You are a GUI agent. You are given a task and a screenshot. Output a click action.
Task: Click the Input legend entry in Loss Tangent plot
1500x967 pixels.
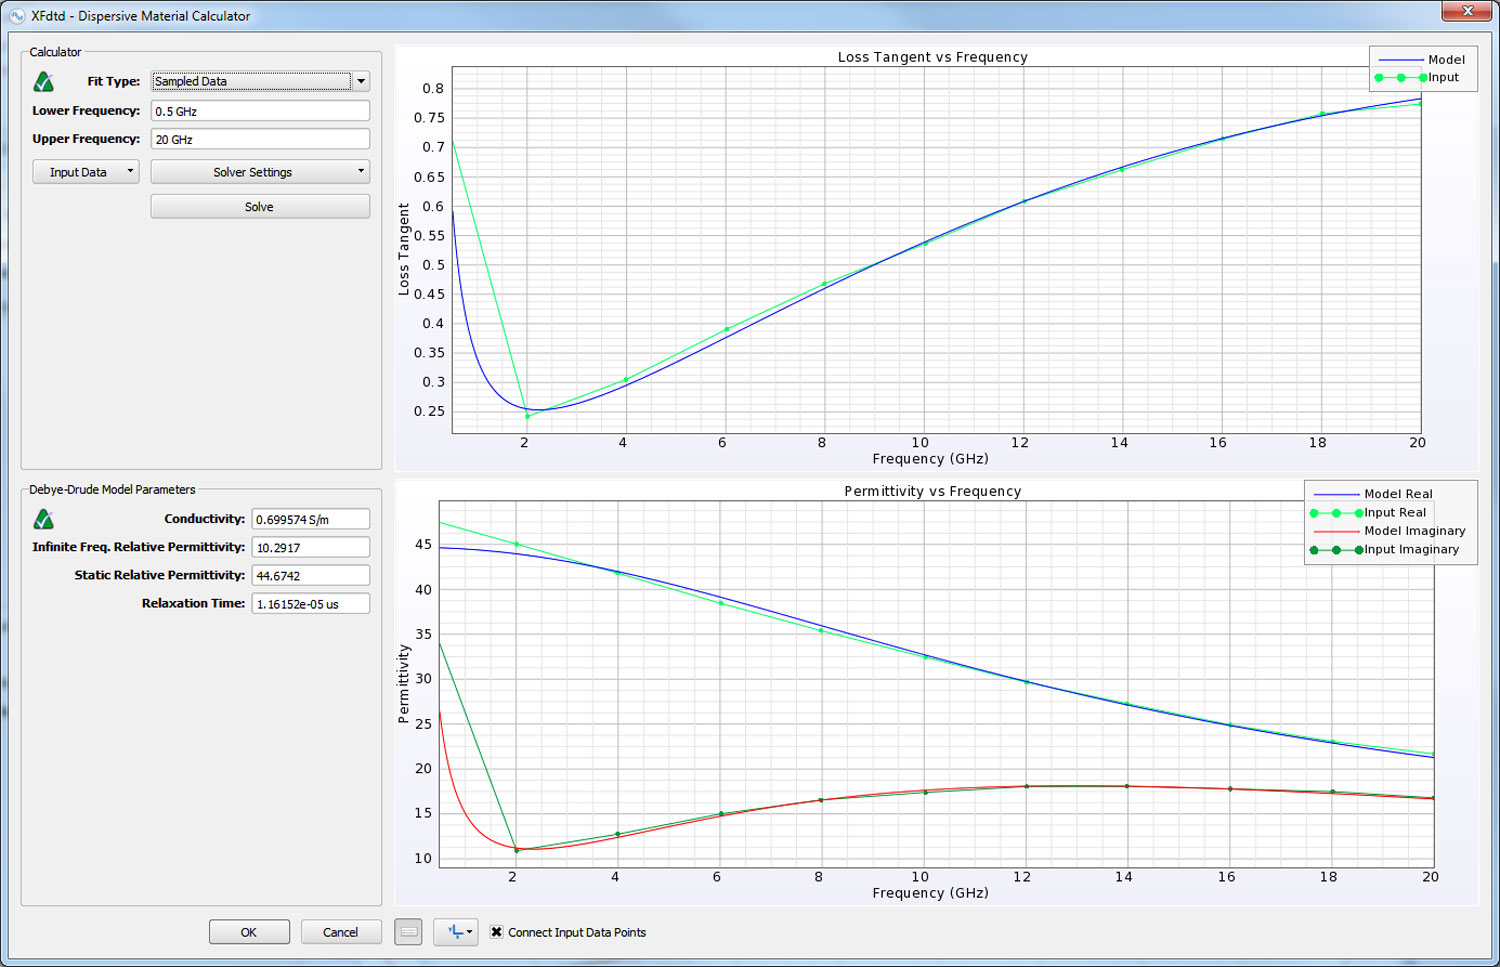coord(1418,78)
